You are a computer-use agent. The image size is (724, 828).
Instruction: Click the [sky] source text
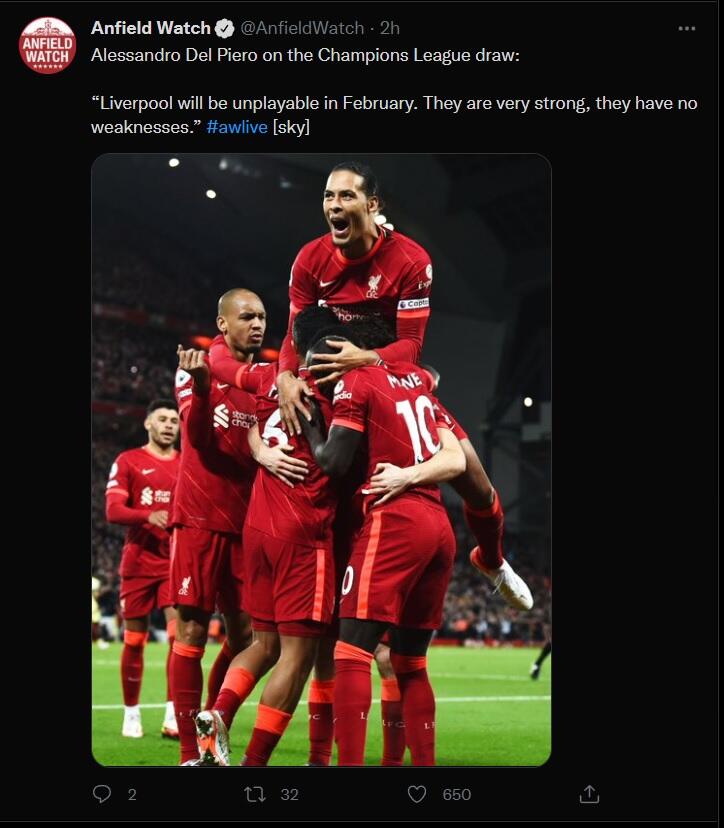click(x=291, y=127)
